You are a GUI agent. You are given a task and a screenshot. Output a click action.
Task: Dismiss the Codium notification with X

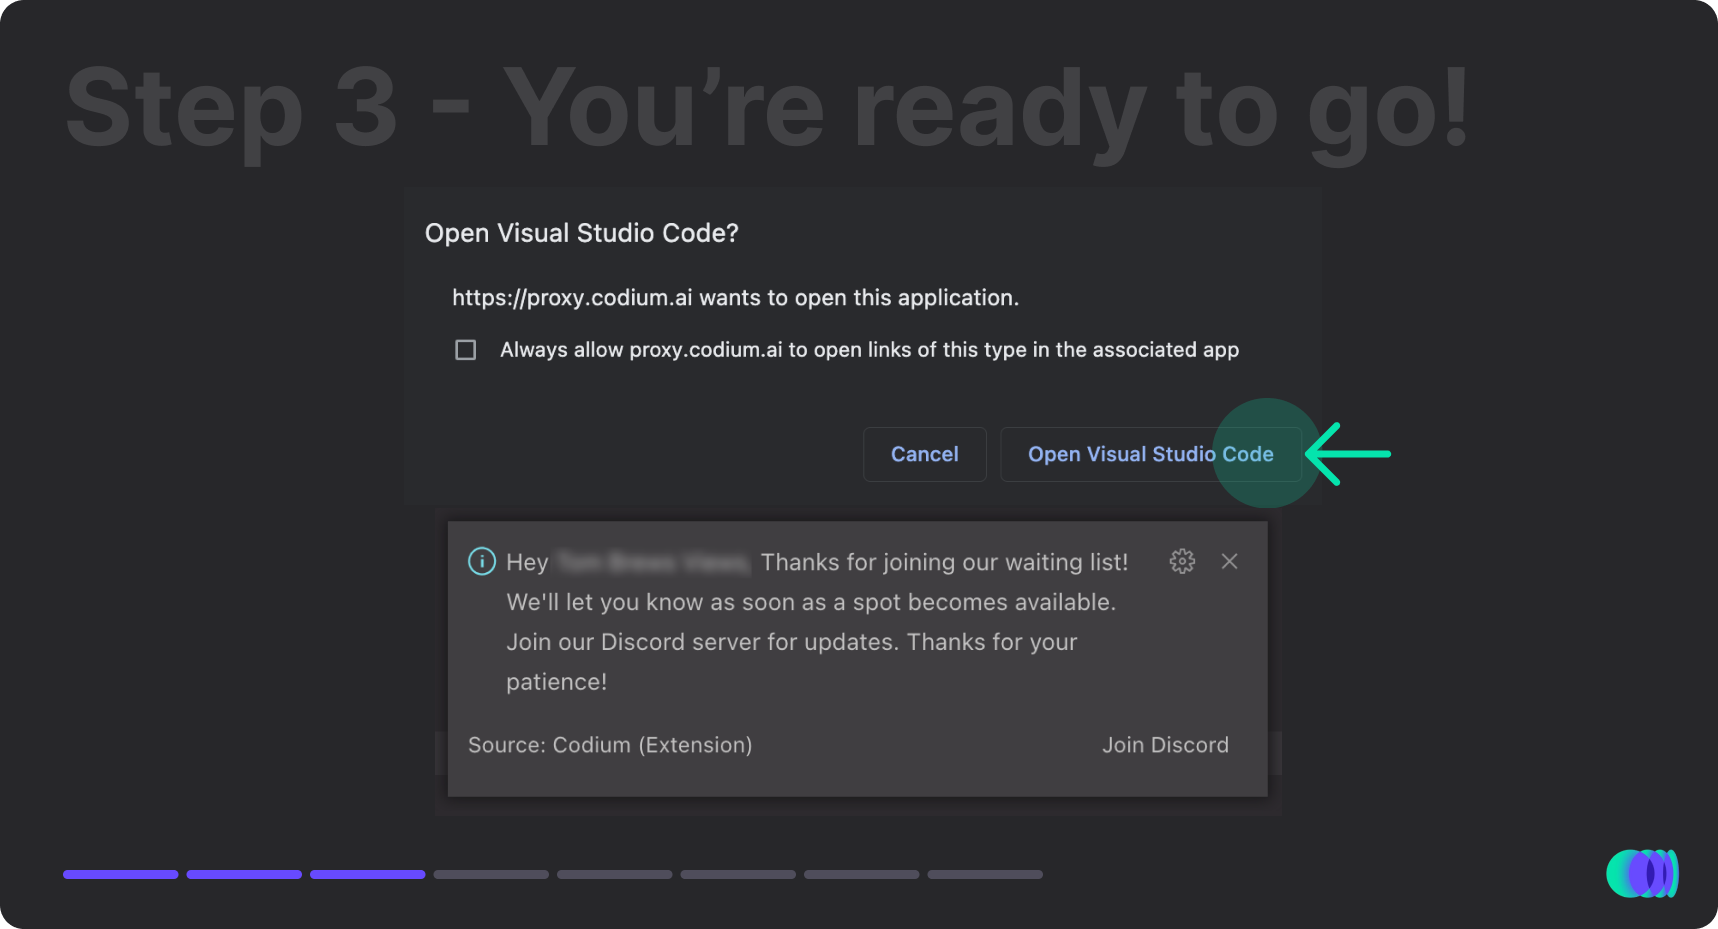point(1230,561)
